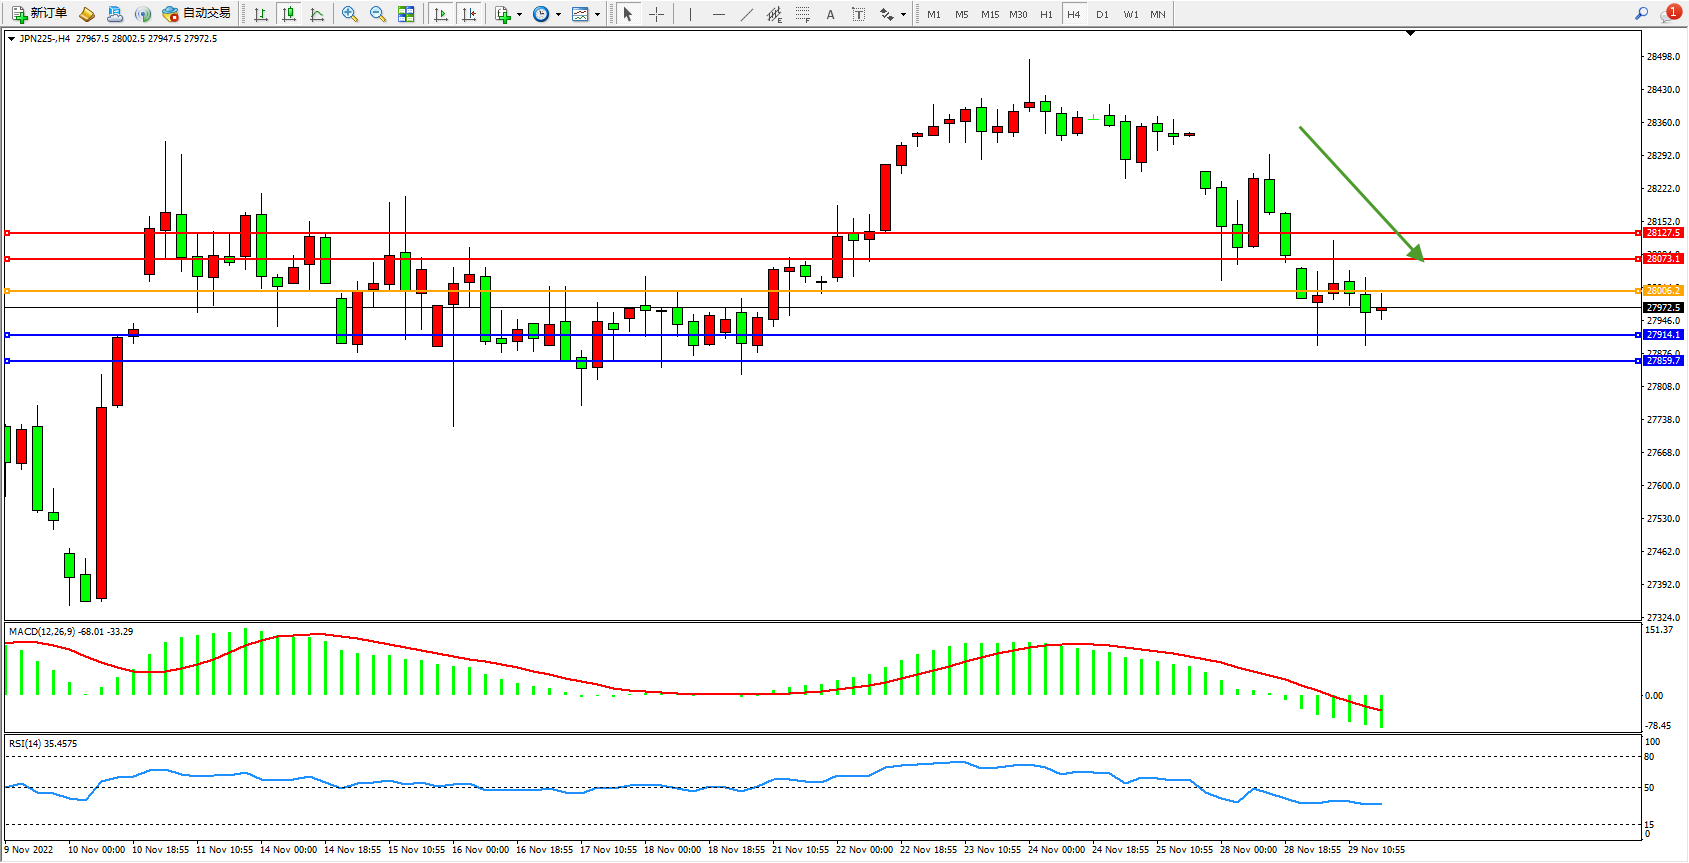Open the periods clock dropdown
1689x863 pixels.
click(x=546, y=14)
